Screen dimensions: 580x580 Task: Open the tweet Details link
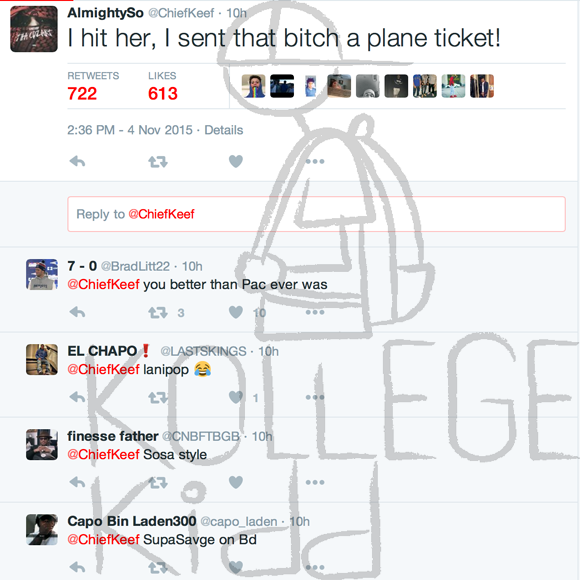[x=224, y=130]
